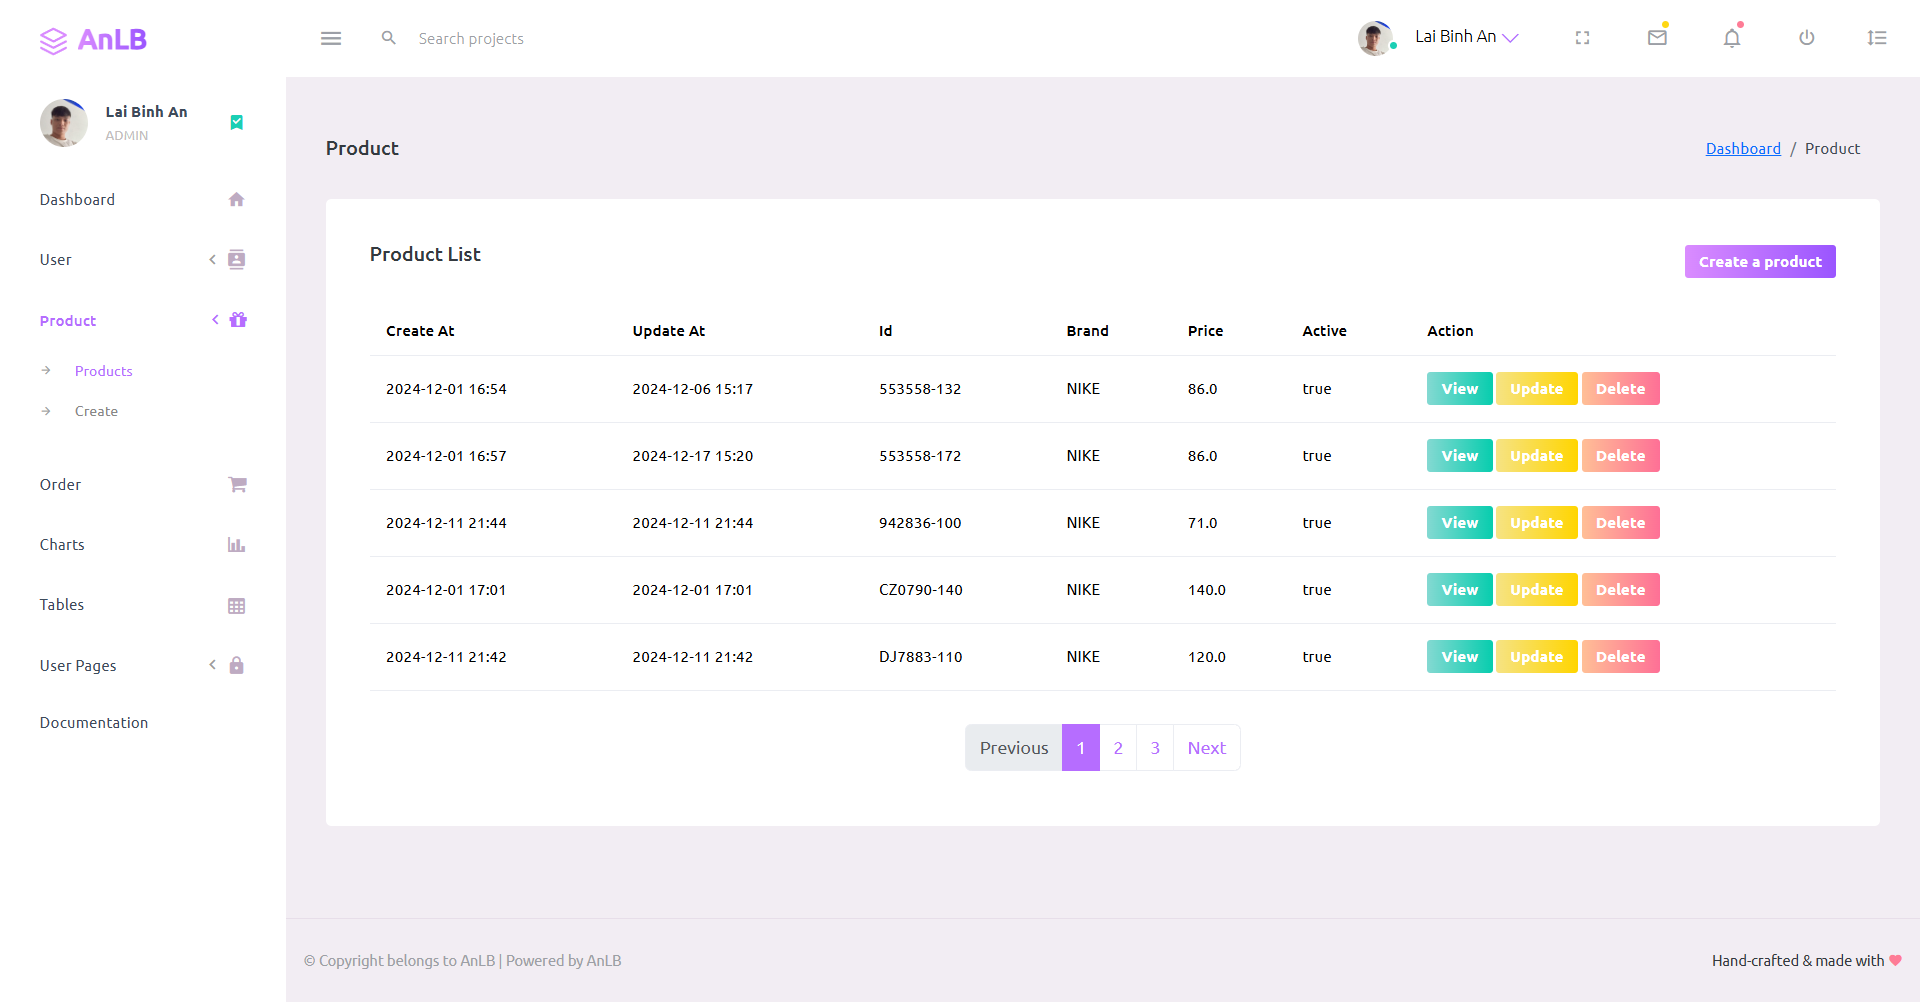Click the Order cart icon

[x=238, y=485]
